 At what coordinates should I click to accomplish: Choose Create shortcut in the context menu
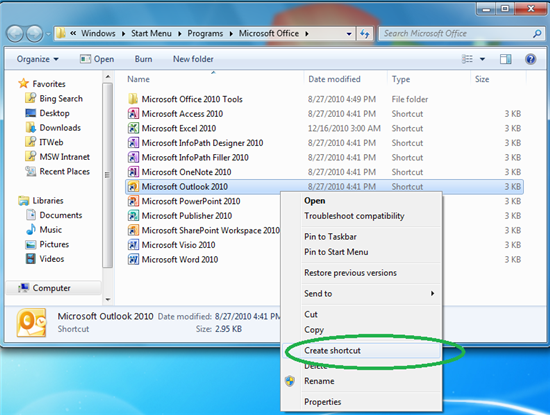[x=361, y=350]
